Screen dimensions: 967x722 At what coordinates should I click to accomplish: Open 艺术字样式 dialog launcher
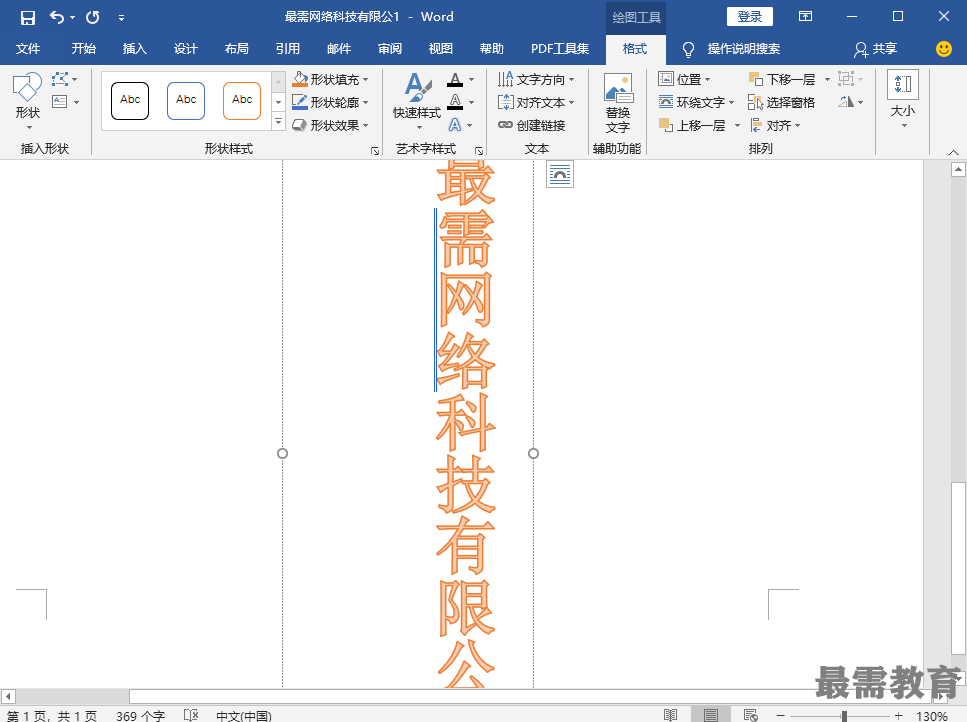click(479, 150)
